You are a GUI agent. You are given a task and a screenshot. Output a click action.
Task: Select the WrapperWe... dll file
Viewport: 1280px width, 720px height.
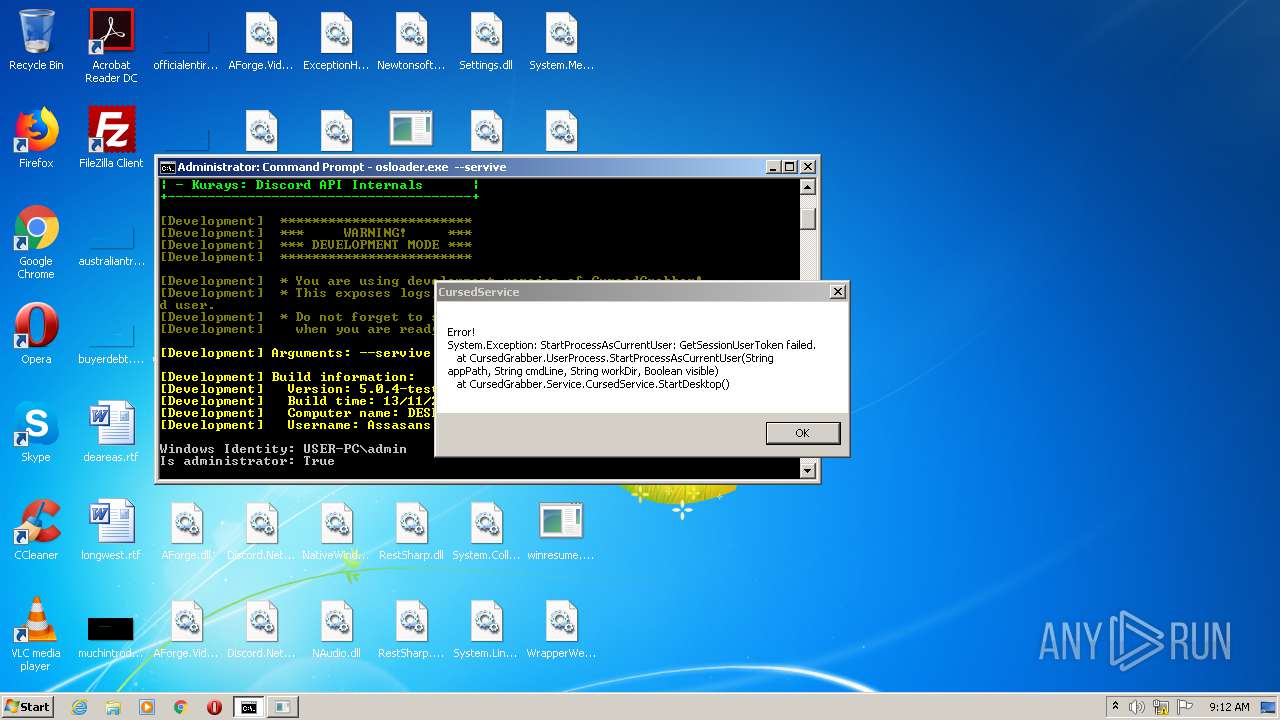(x=561, y=629)
